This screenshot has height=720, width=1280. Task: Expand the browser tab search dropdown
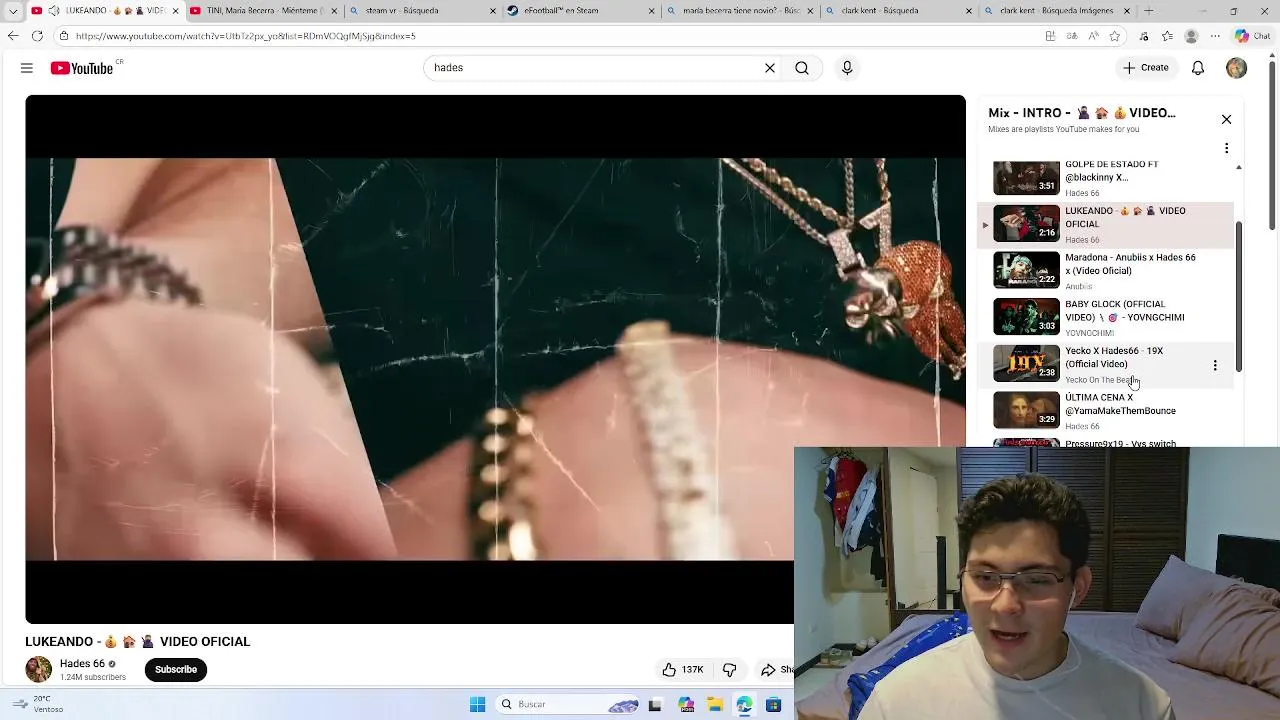pyautogui.click(x=13, y=11)
